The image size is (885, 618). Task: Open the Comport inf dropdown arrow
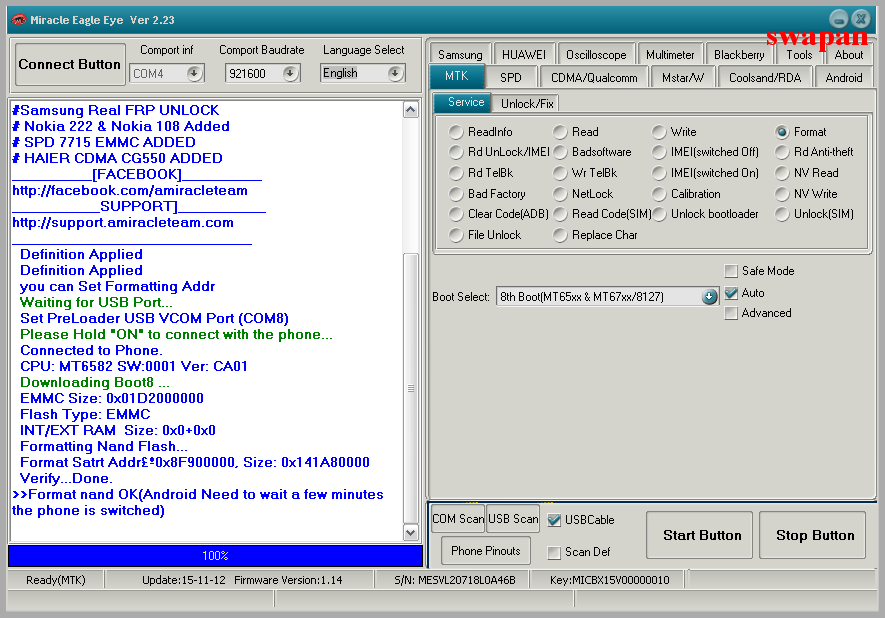194,73
